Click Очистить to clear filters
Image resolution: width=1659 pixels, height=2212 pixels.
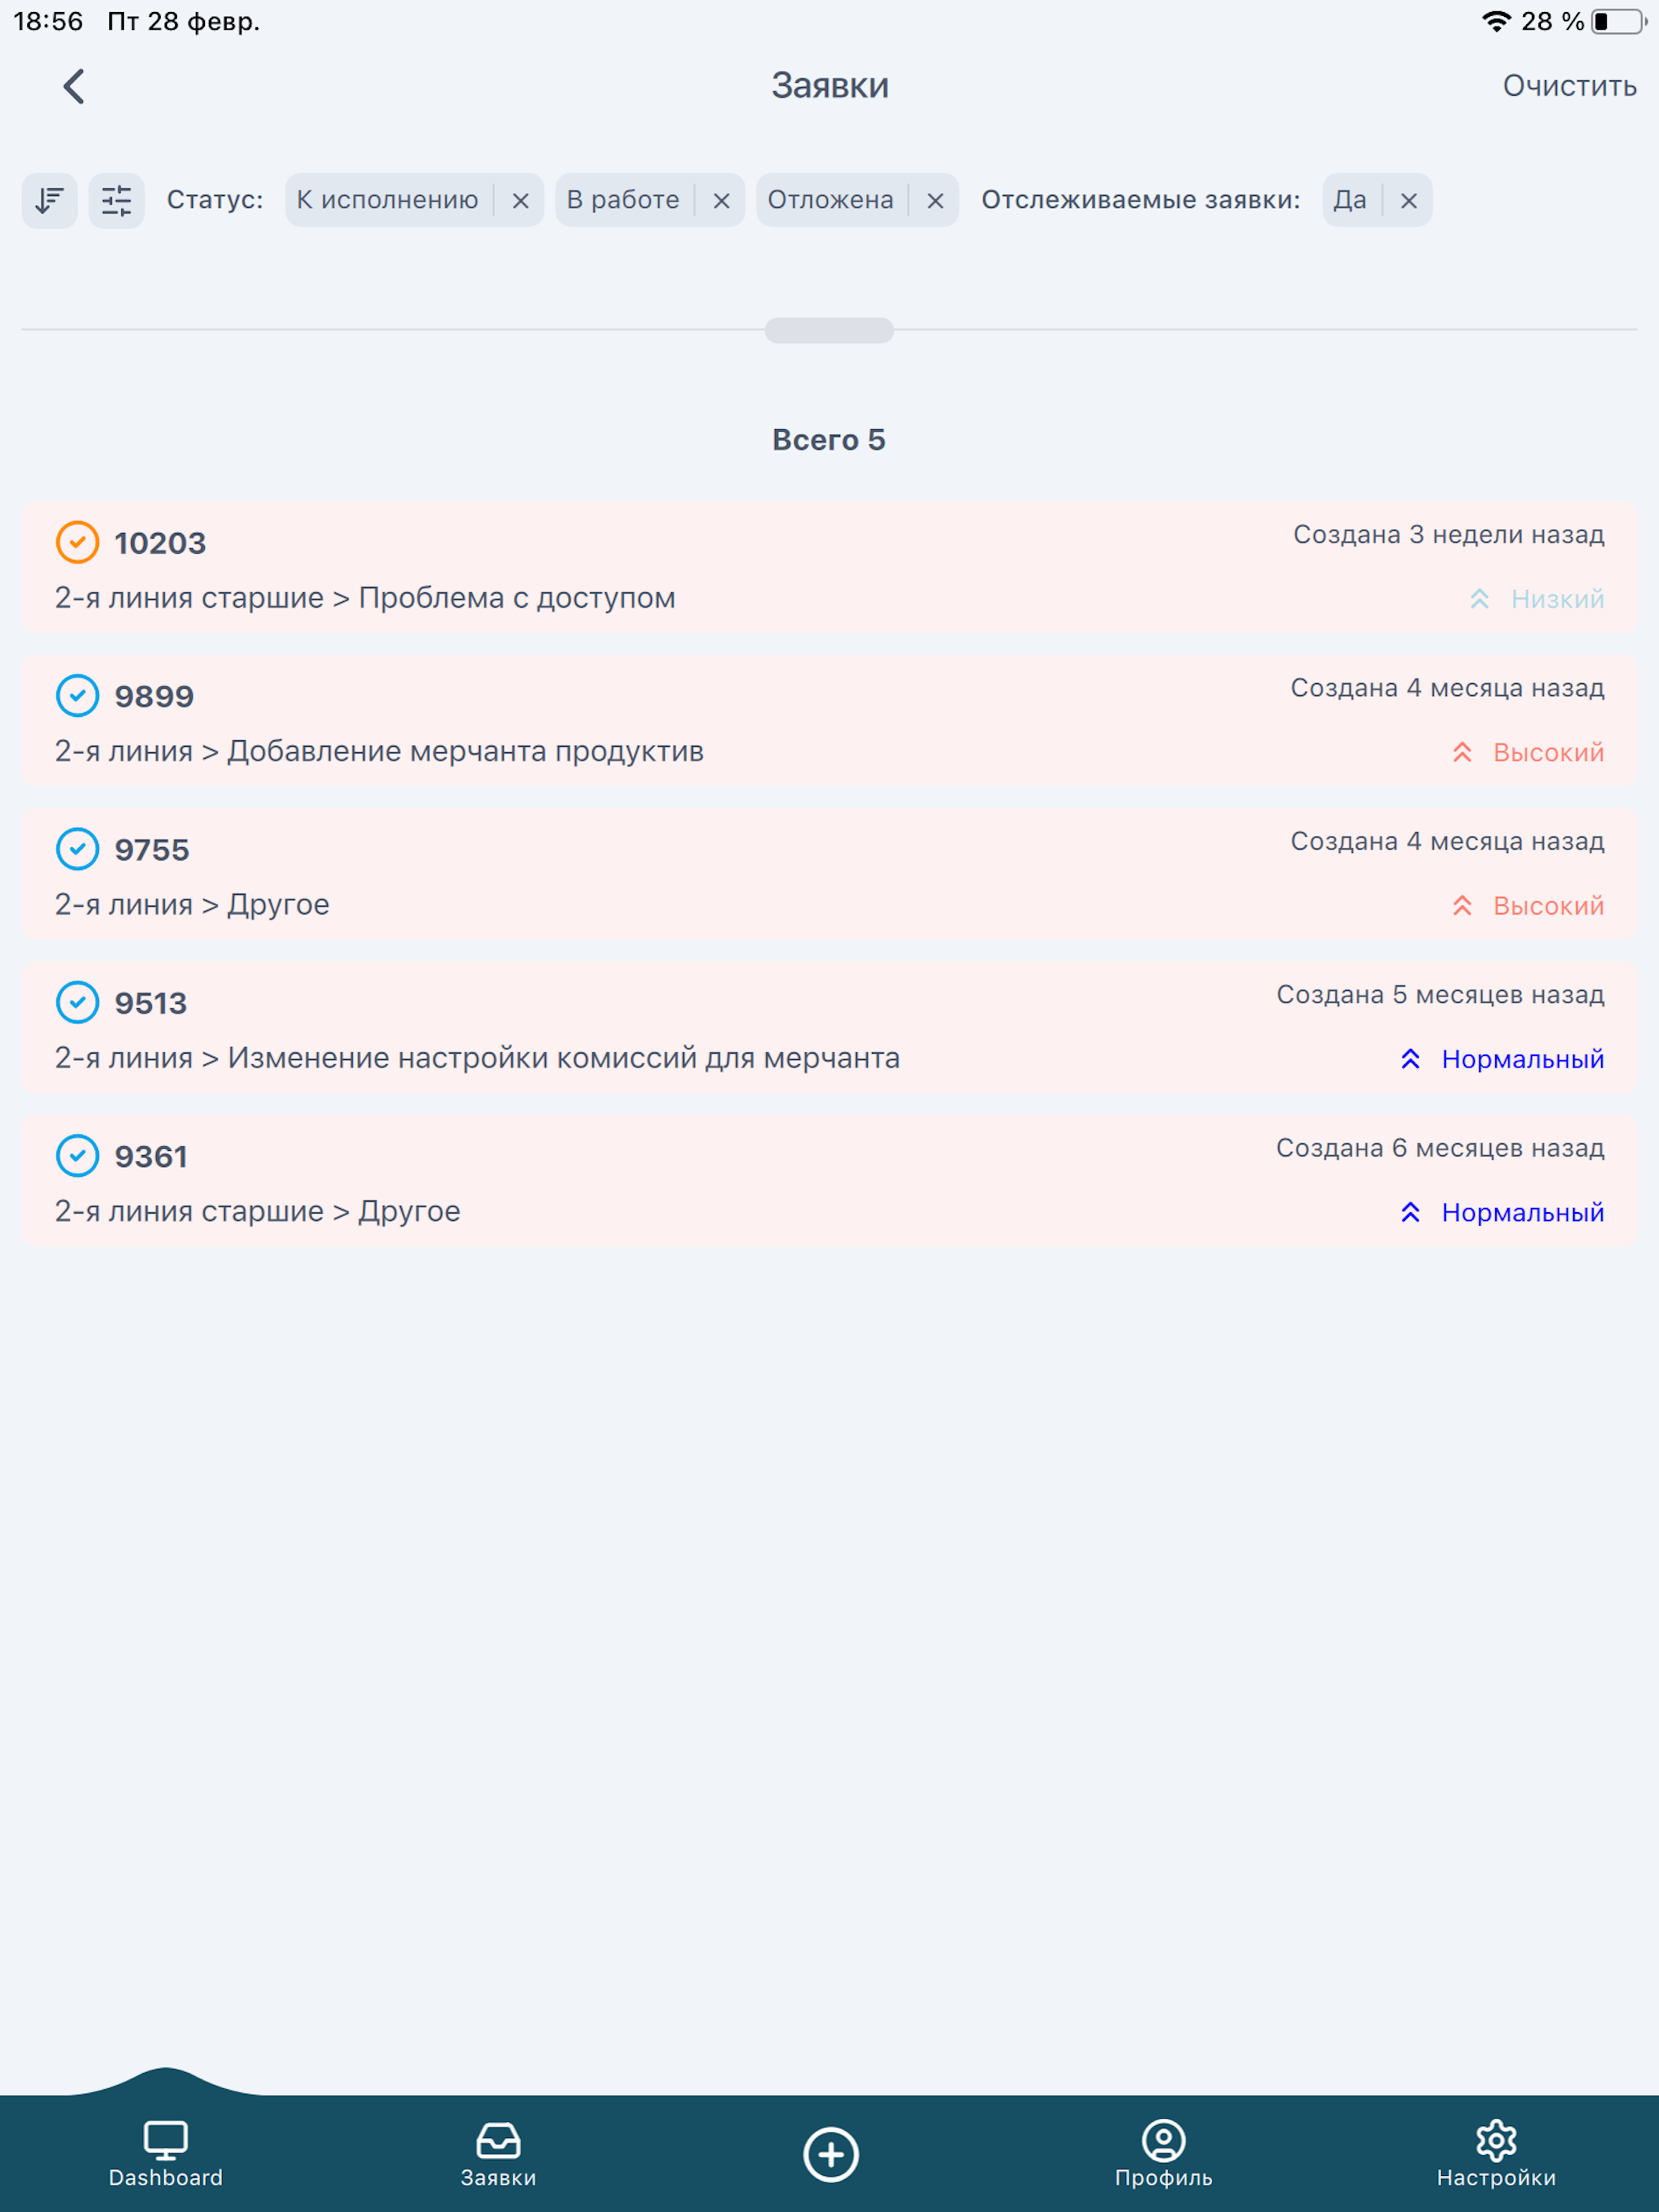1569,86
